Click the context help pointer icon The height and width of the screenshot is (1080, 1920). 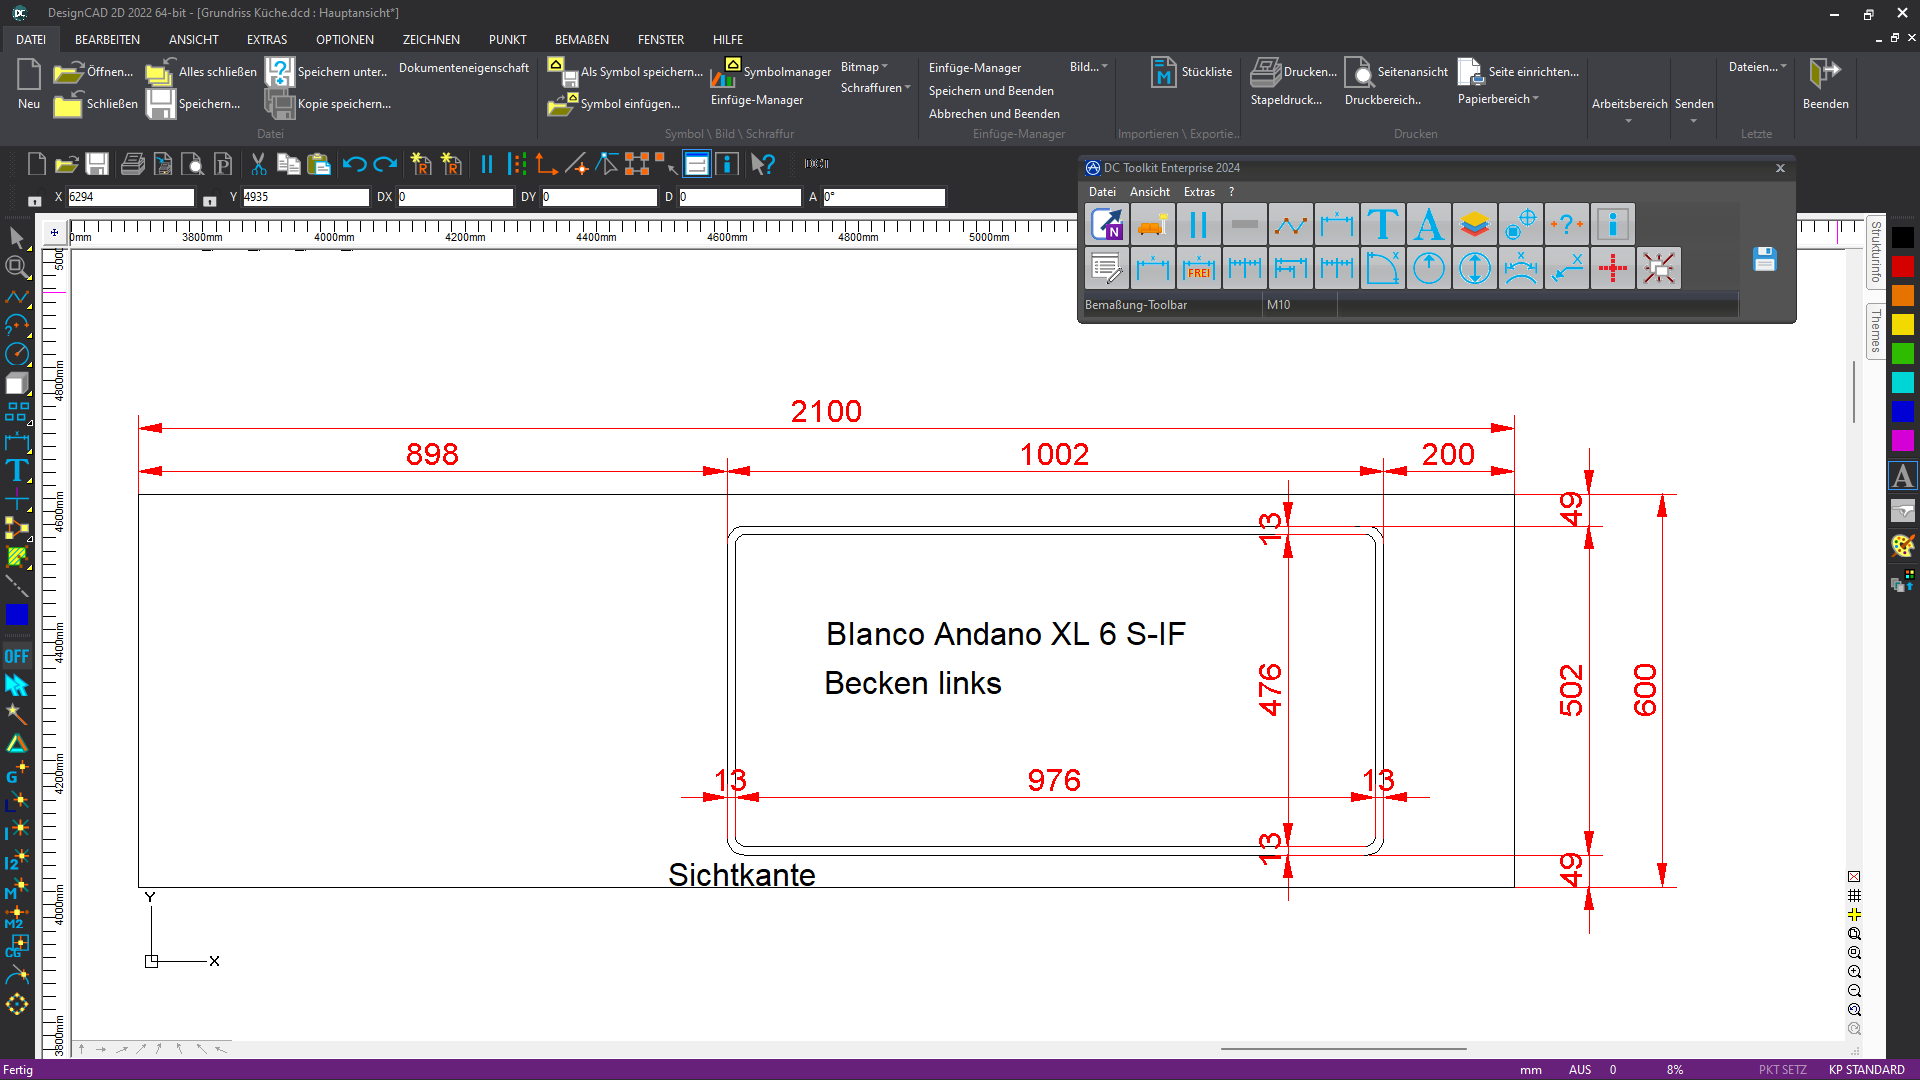[x=763, y=164]
